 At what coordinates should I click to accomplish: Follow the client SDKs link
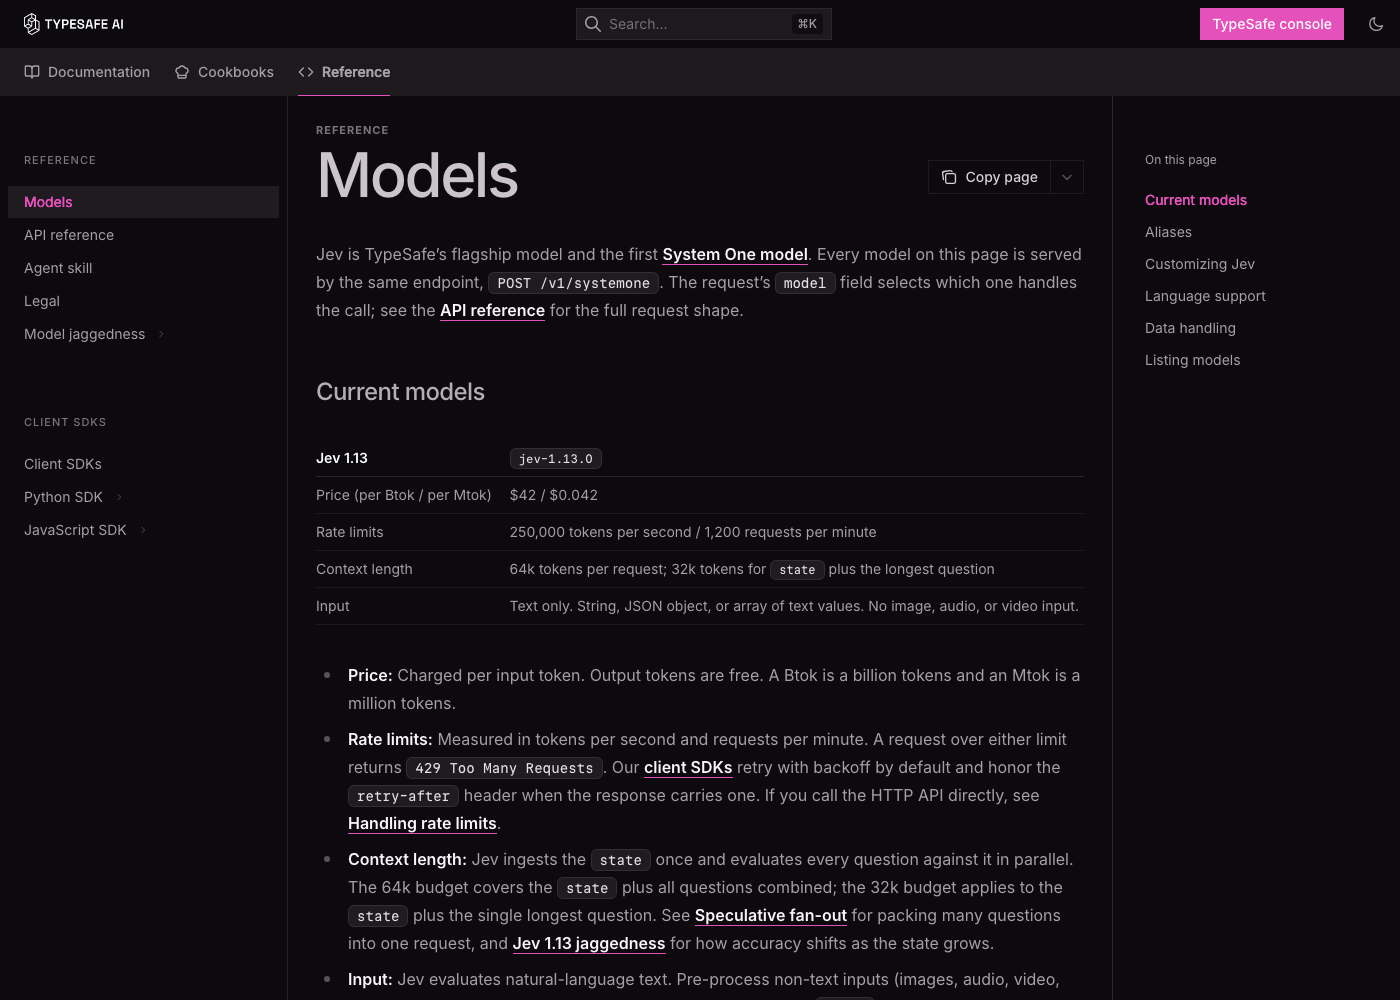(x=688, y=767)
